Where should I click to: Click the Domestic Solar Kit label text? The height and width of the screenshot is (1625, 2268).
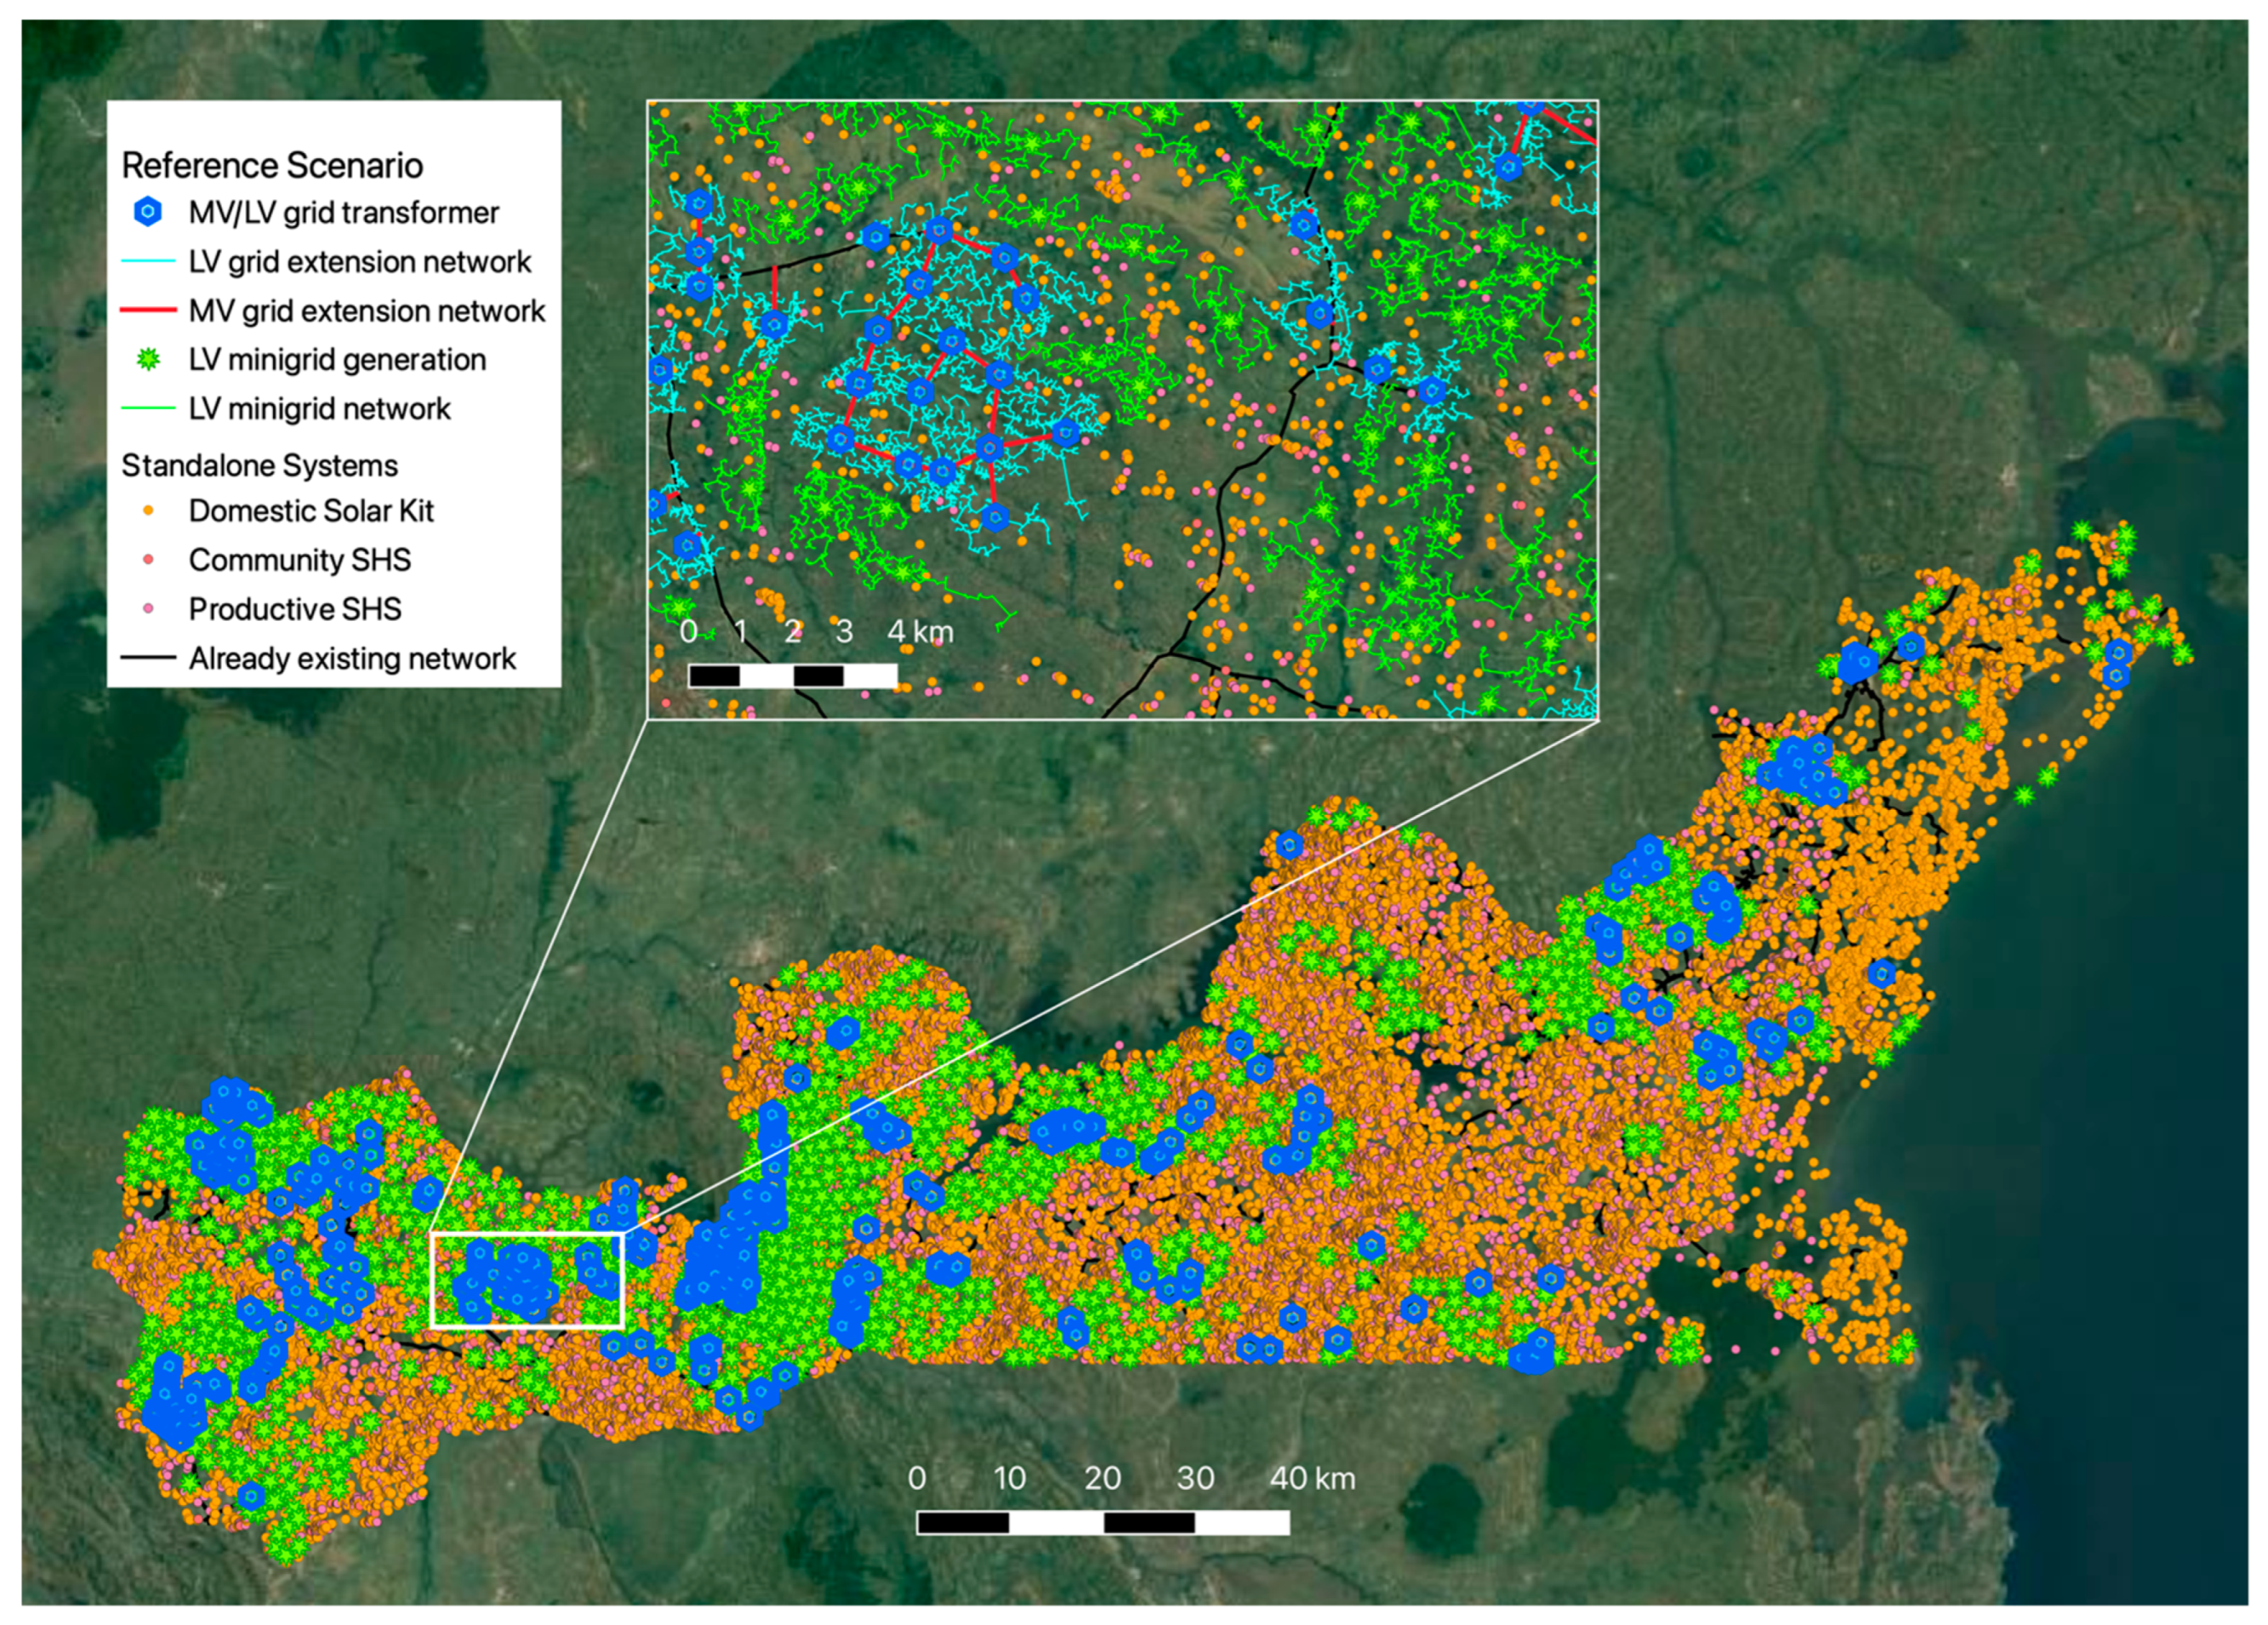[311, 511]
